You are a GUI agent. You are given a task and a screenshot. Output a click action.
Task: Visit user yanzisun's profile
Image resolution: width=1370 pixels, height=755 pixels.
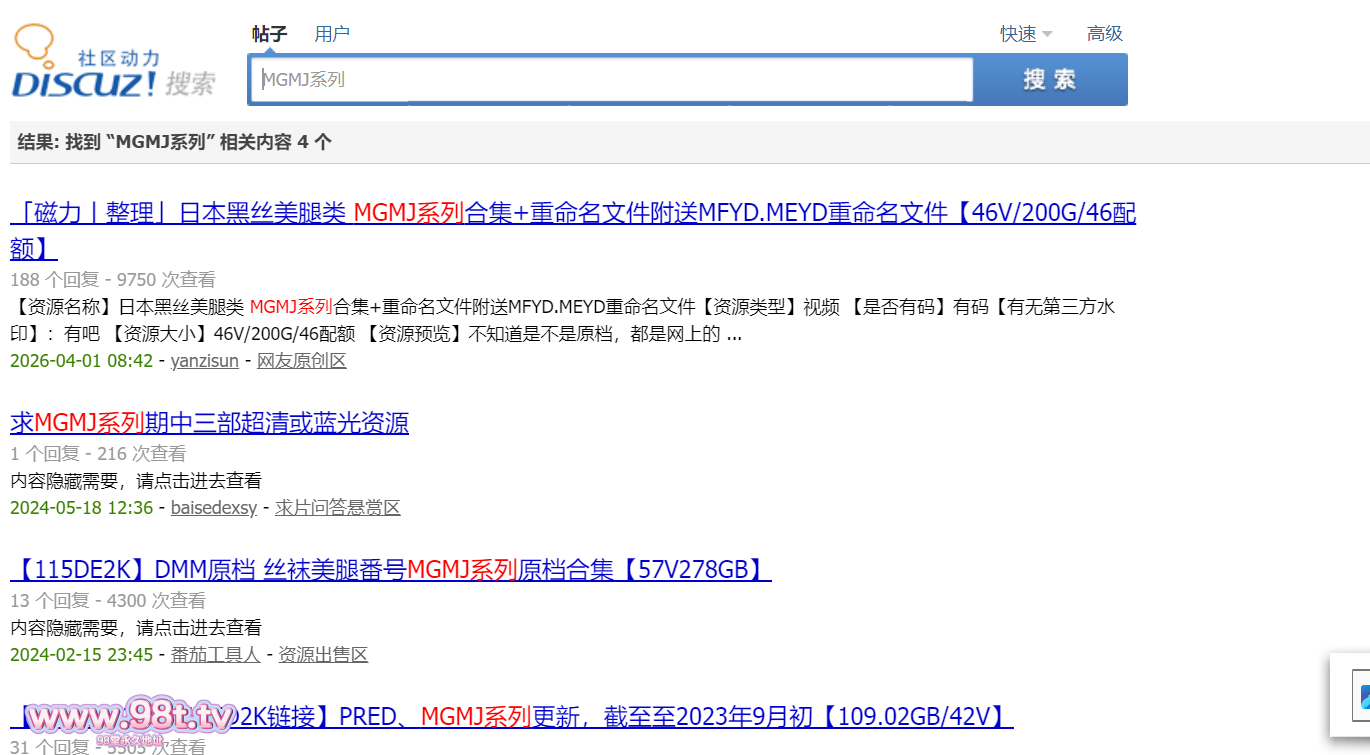205,361
